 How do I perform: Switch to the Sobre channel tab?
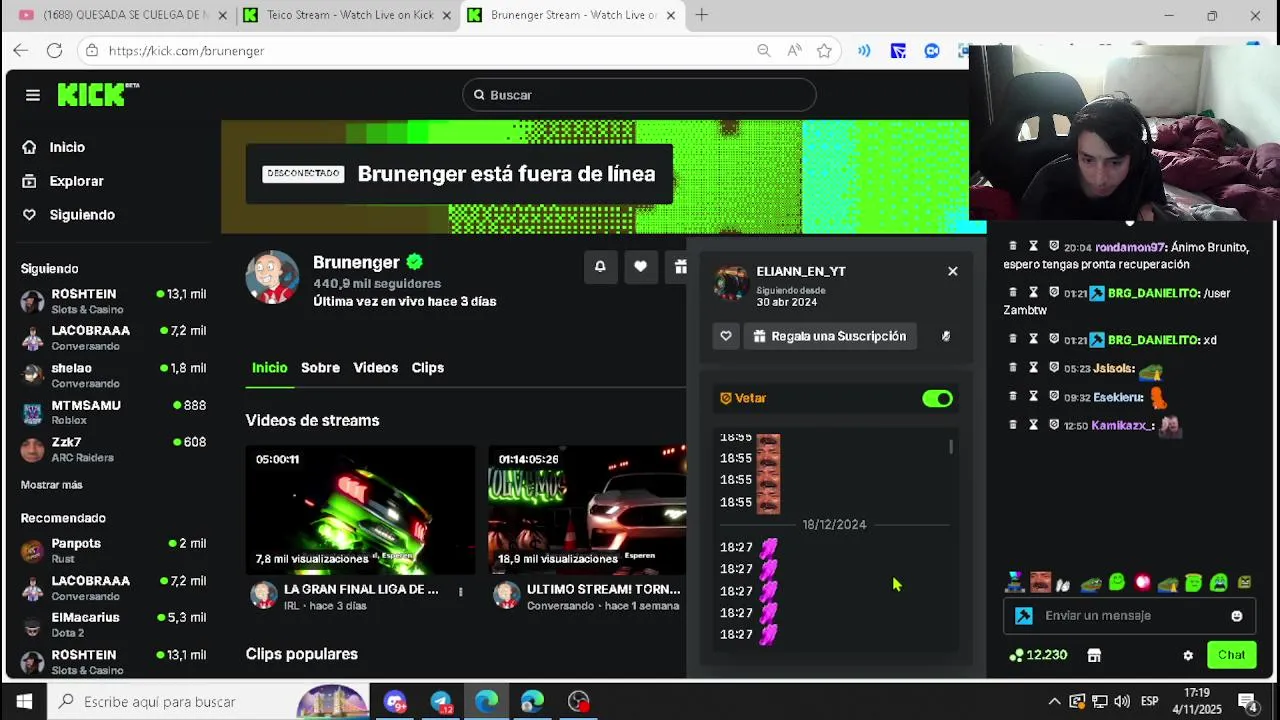pyautogui.click(x=320, y=368)
